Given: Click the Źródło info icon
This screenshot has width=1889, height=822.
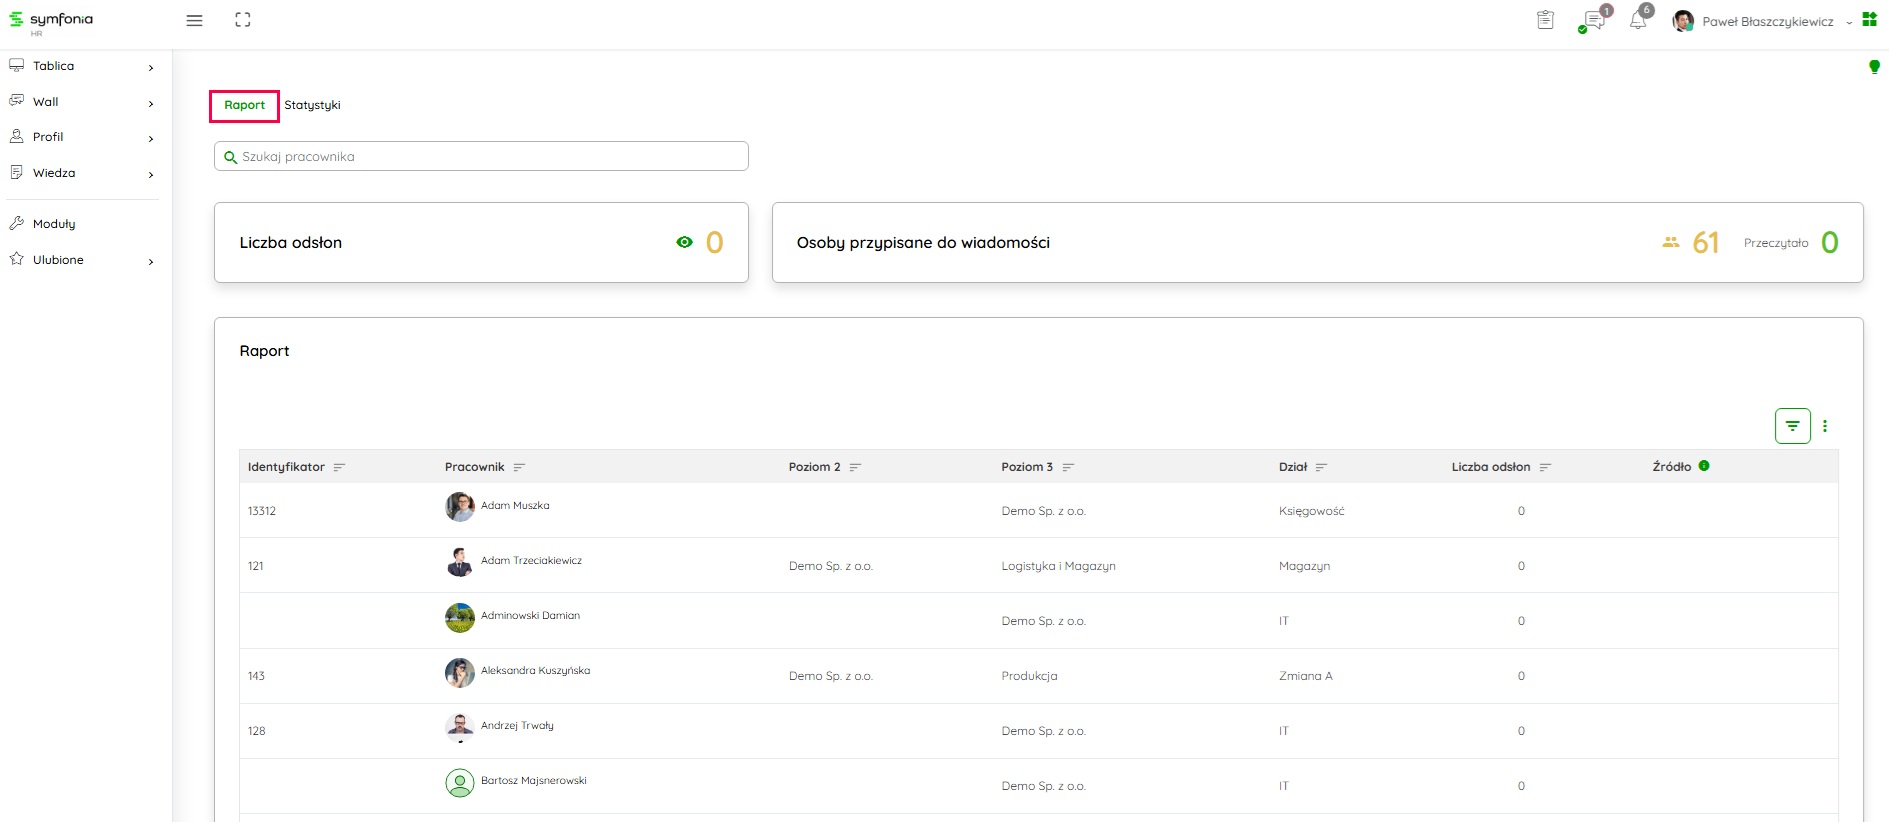Looking at the screenshot, I should click(x=1704, y=466).
